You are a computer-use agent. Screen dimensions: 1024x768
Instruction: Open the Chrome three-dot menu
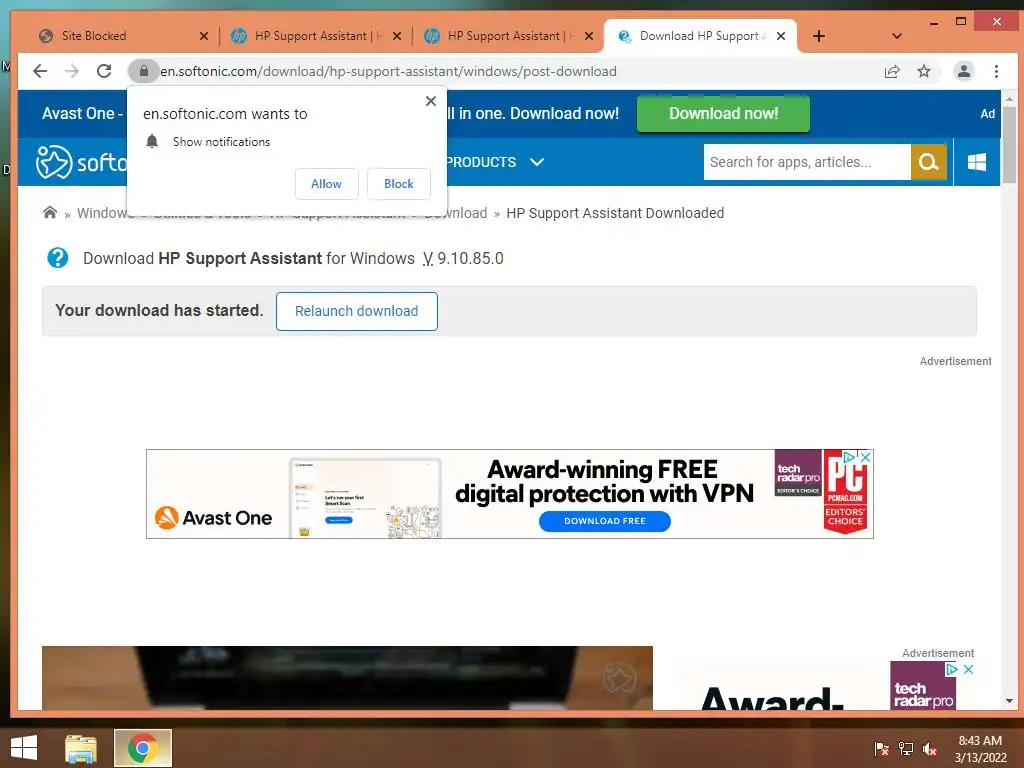996,71
